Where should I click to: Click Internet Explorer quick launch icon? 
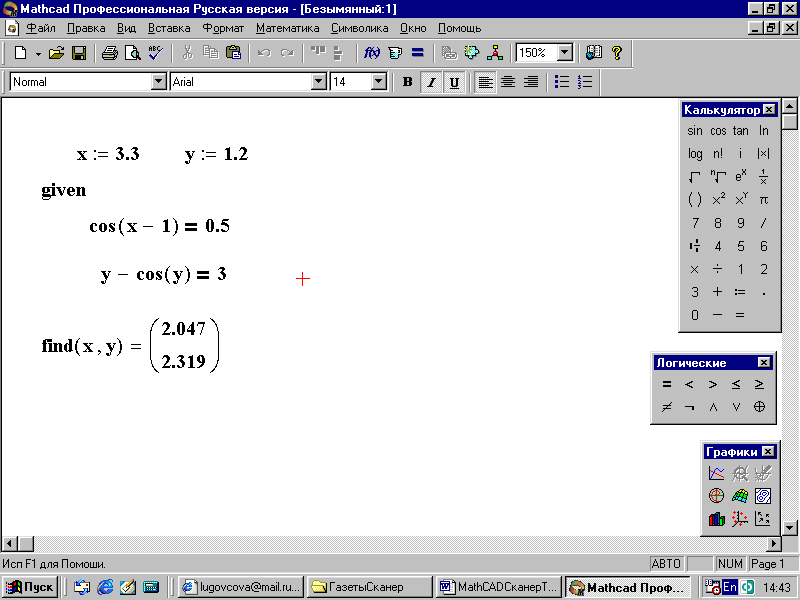point(105,587)
